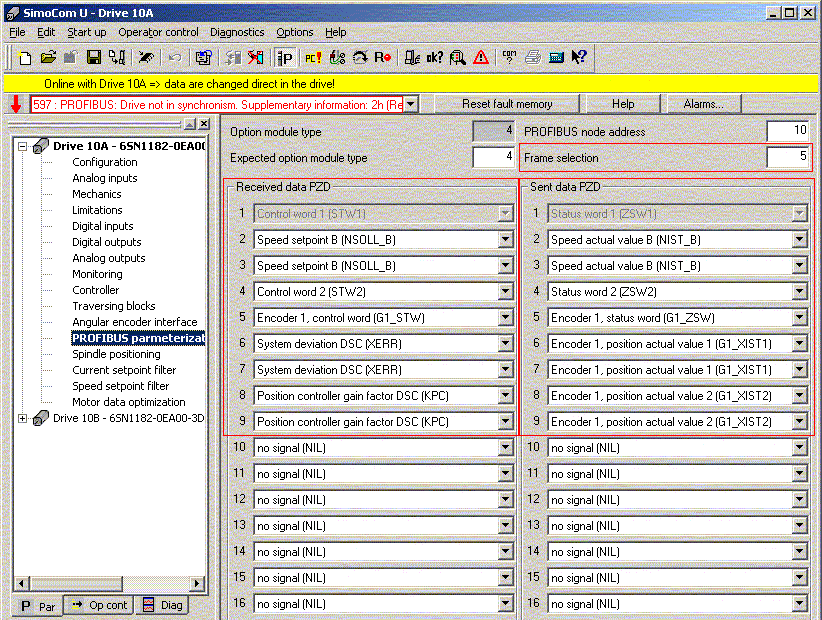Image resolution: width=822 pixels, height=620 pixels.
Task: Open Sent PZD 8 position actual value 2 dropdown
Action: 799,396
